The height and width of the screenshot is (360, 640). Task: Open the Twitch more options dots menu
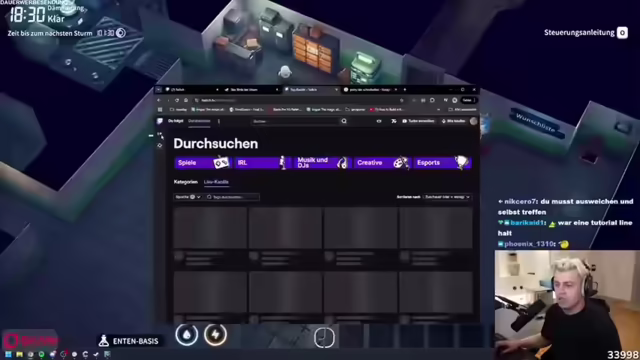[x=219, y=121]
